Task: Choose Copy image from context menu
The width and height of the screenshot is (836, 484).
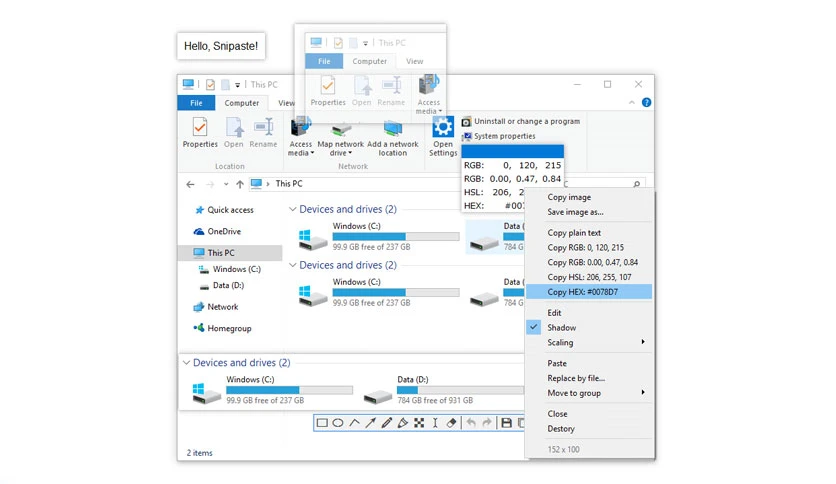Action: click(x=569, y=197)
